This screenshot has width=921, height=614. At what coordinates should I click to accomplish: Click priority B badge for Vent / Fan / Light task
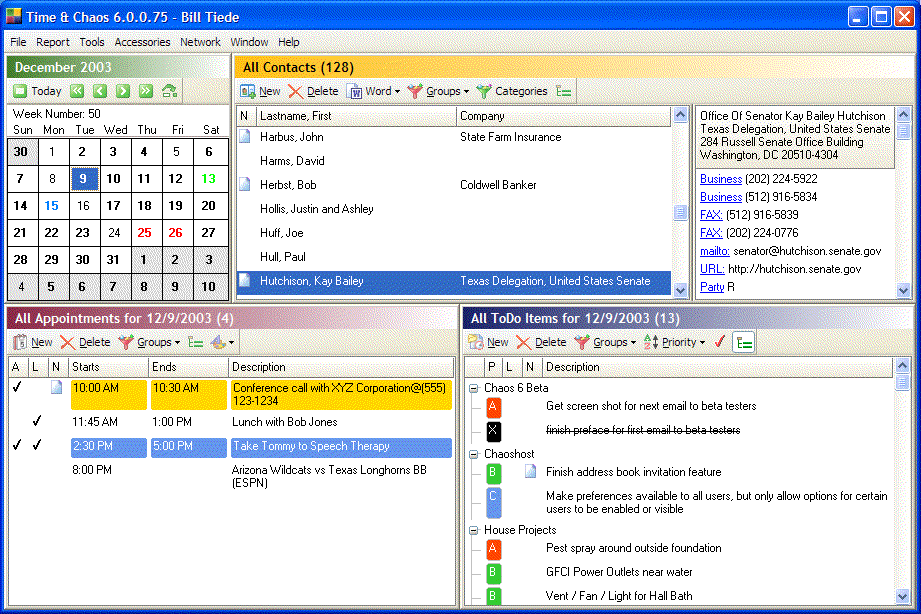(x=493, y=596)
